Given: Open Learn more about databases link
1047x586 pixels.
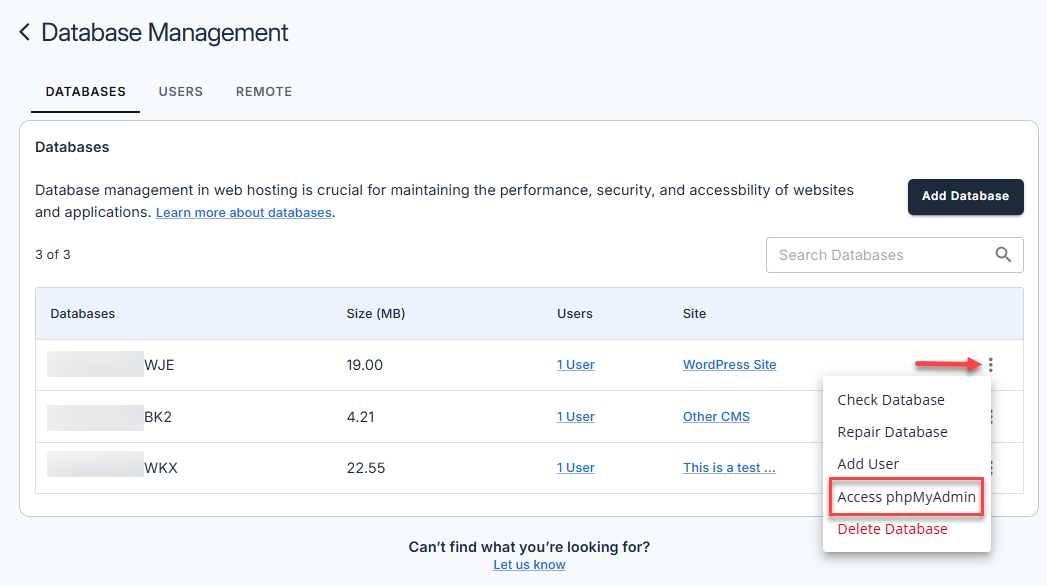Looking at the screenshot, I should tap(243, 212).
